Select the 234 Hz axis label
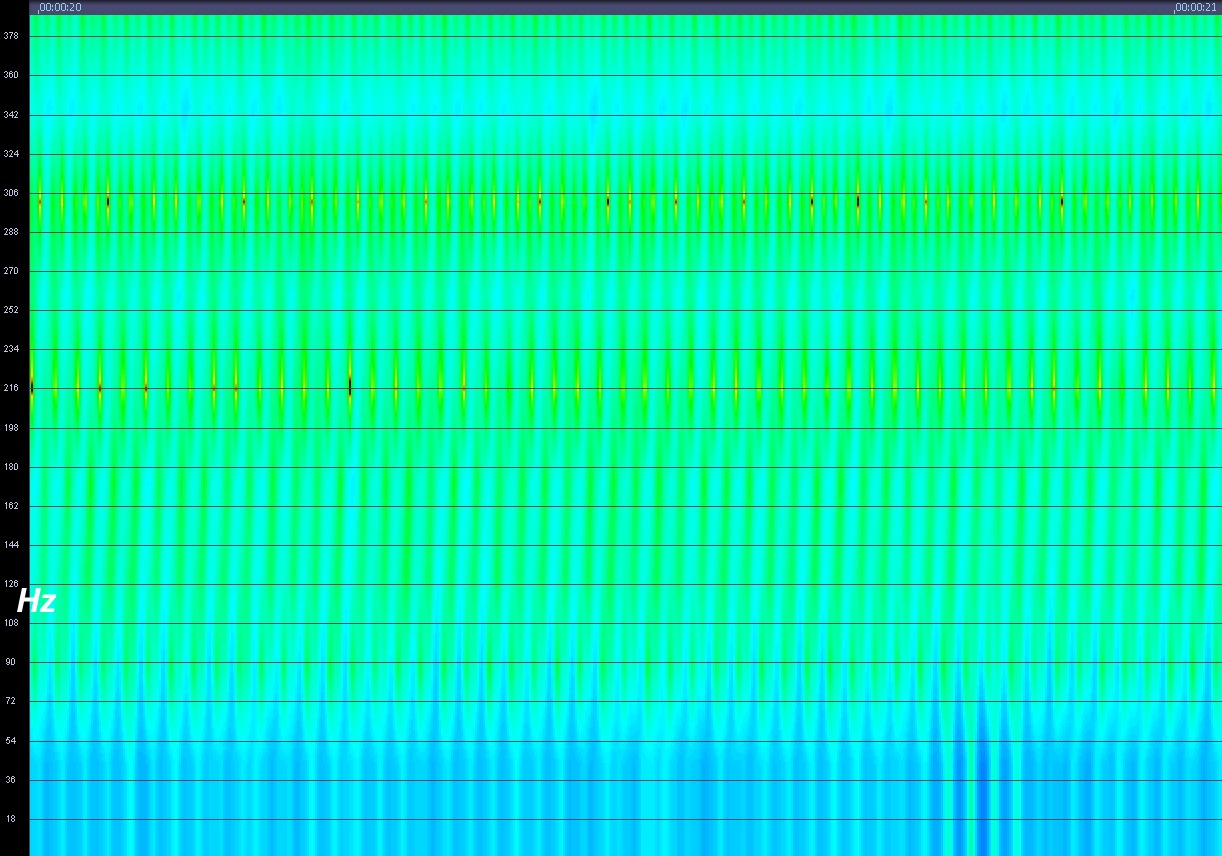The width and height of the screenshot is (1222, 856). 12,349
